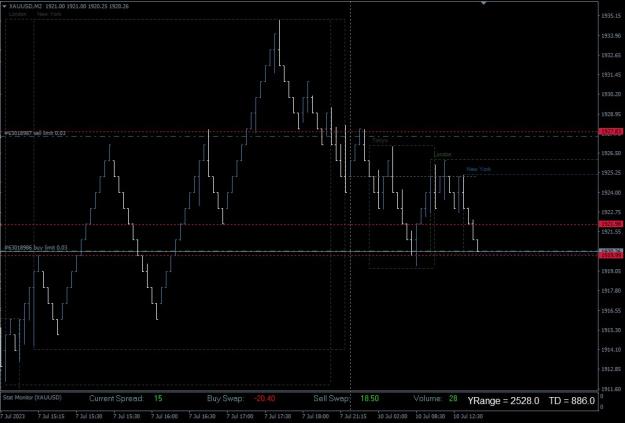Click the 10 Jul 12:30 time axis label

468,416
